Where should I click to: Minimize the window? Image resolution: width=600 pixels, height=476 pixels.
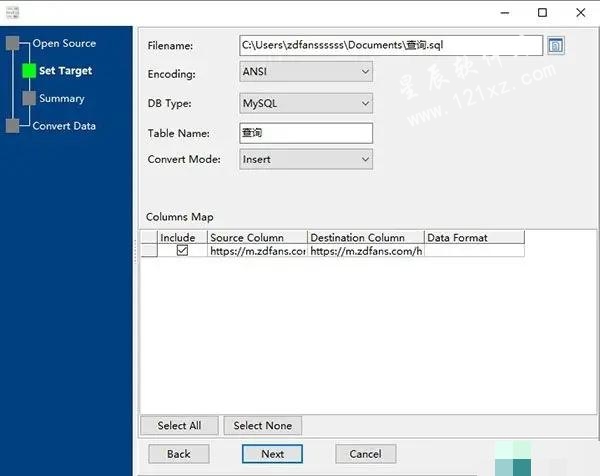(x=505, y=13)
